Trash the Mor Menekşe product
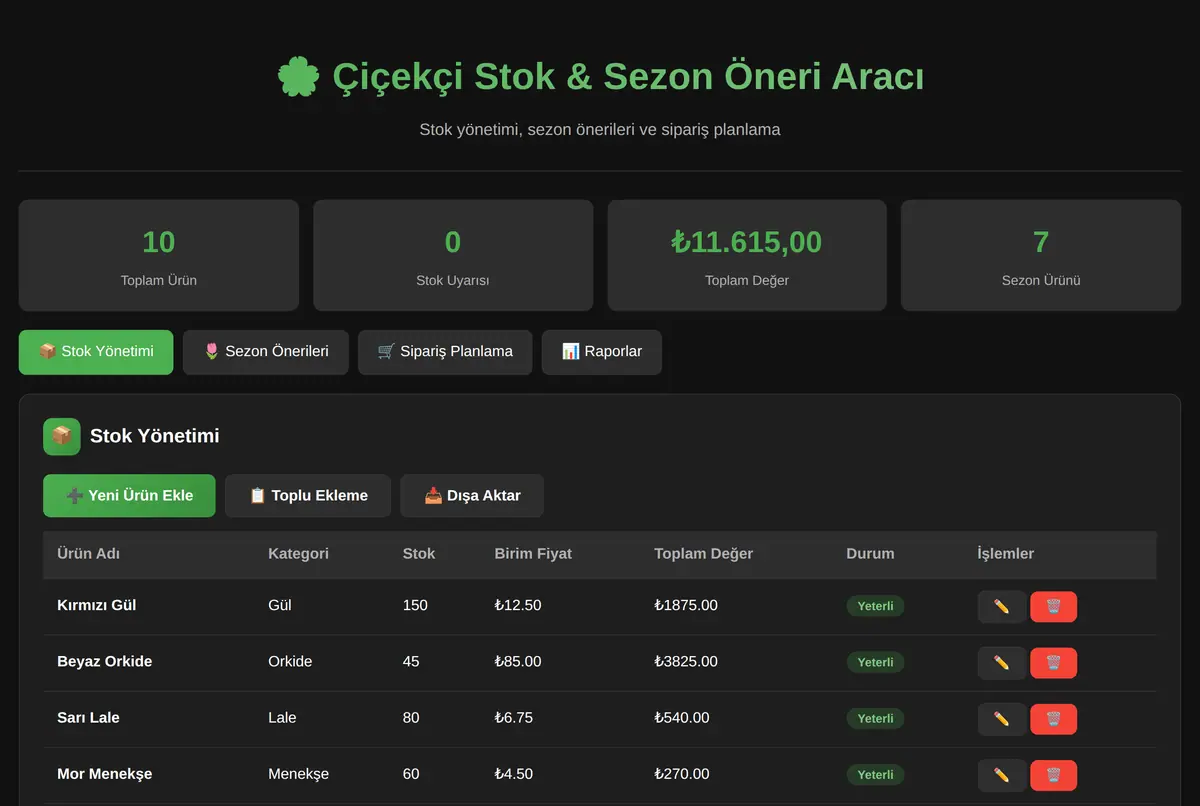This screenshot has height=806, width=1200. (1053, 775)
